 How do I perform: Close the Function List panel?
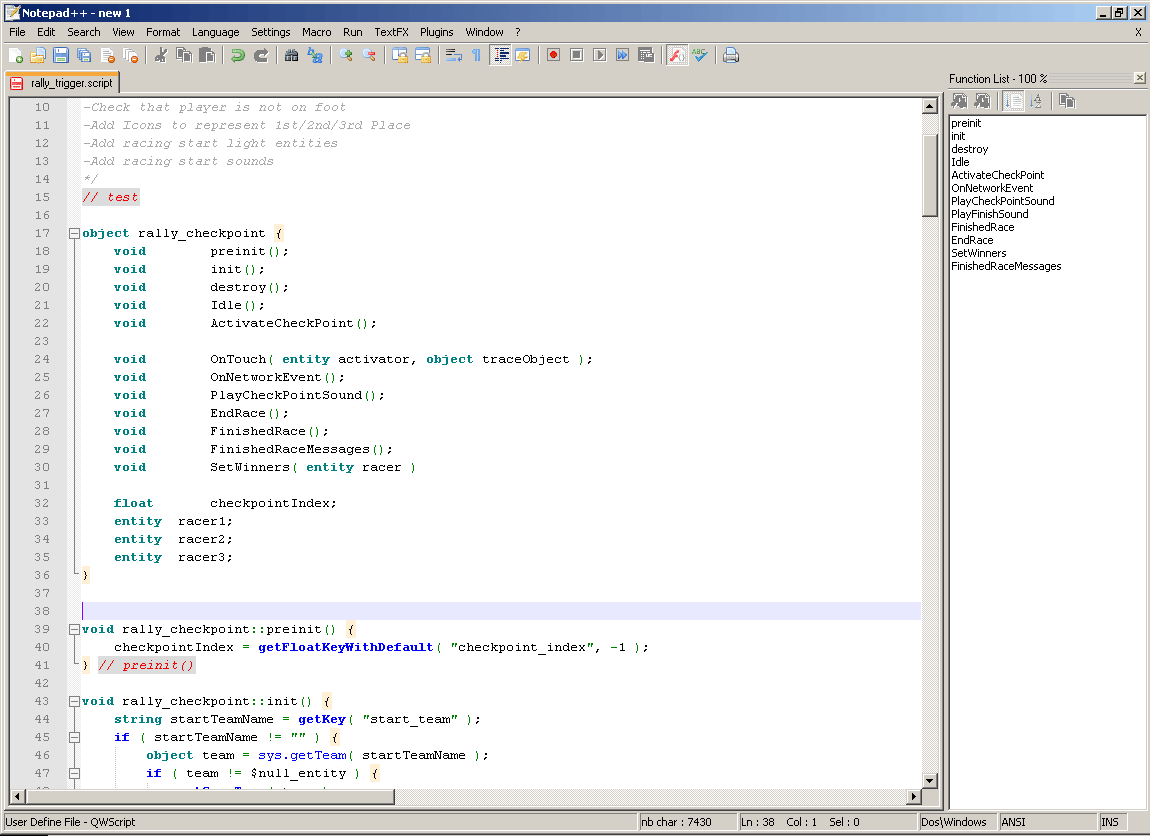pyautogui.click(x=1139, y=78)
